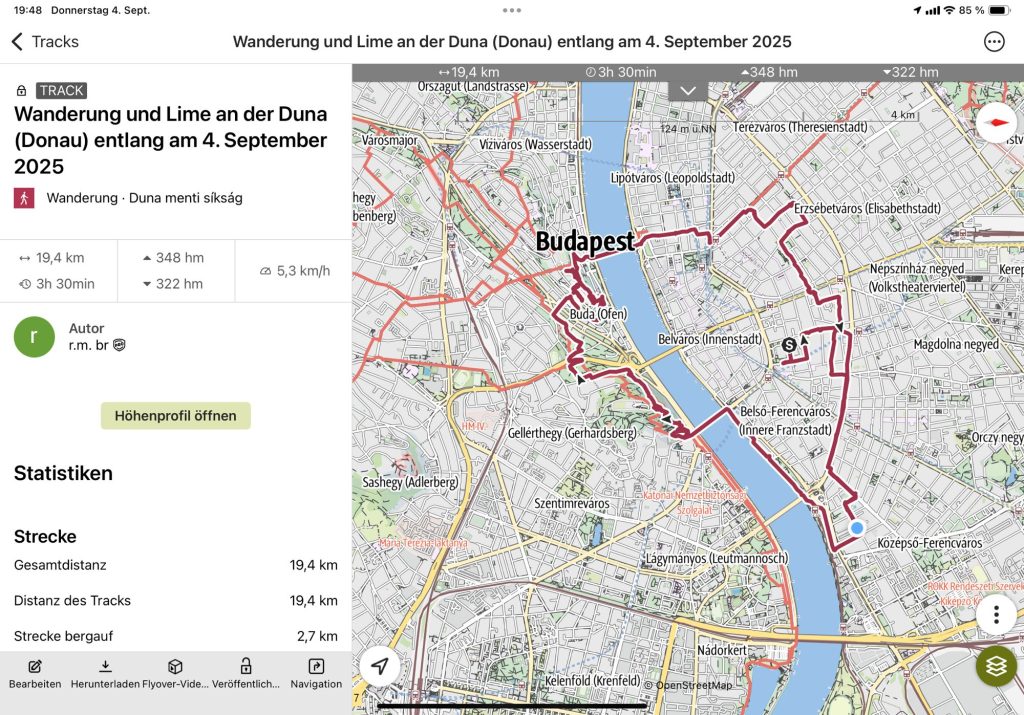
Task: Open vertical three-dot map menu
Action: tap(995, 613)
